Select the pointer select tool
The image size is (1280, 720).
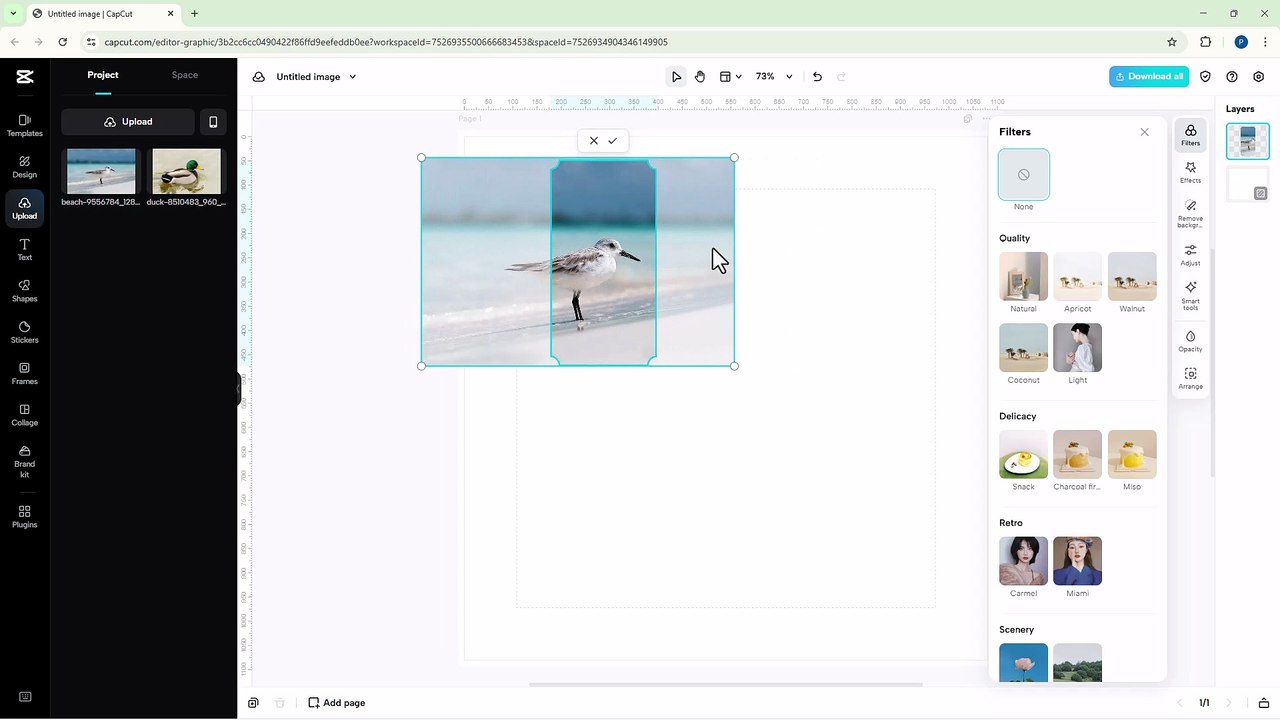click(676, 77)
